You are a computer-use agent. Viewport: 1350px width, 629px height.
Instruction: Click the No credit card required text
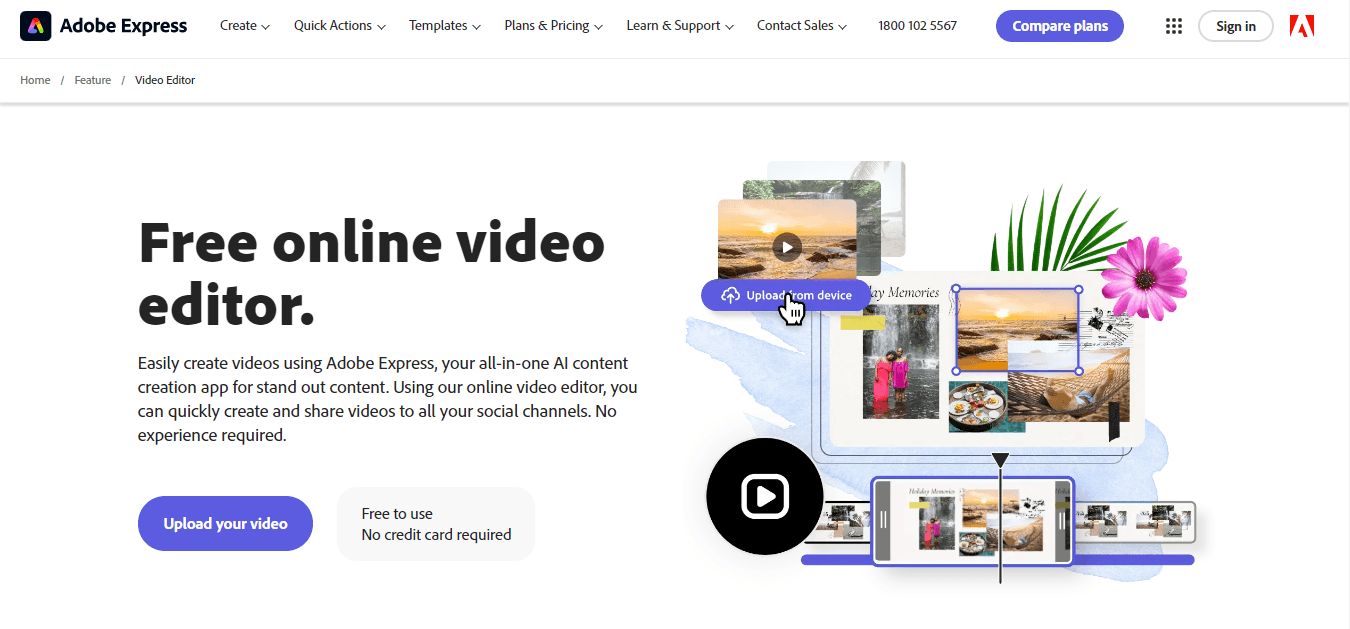click(x=436, y=535)
